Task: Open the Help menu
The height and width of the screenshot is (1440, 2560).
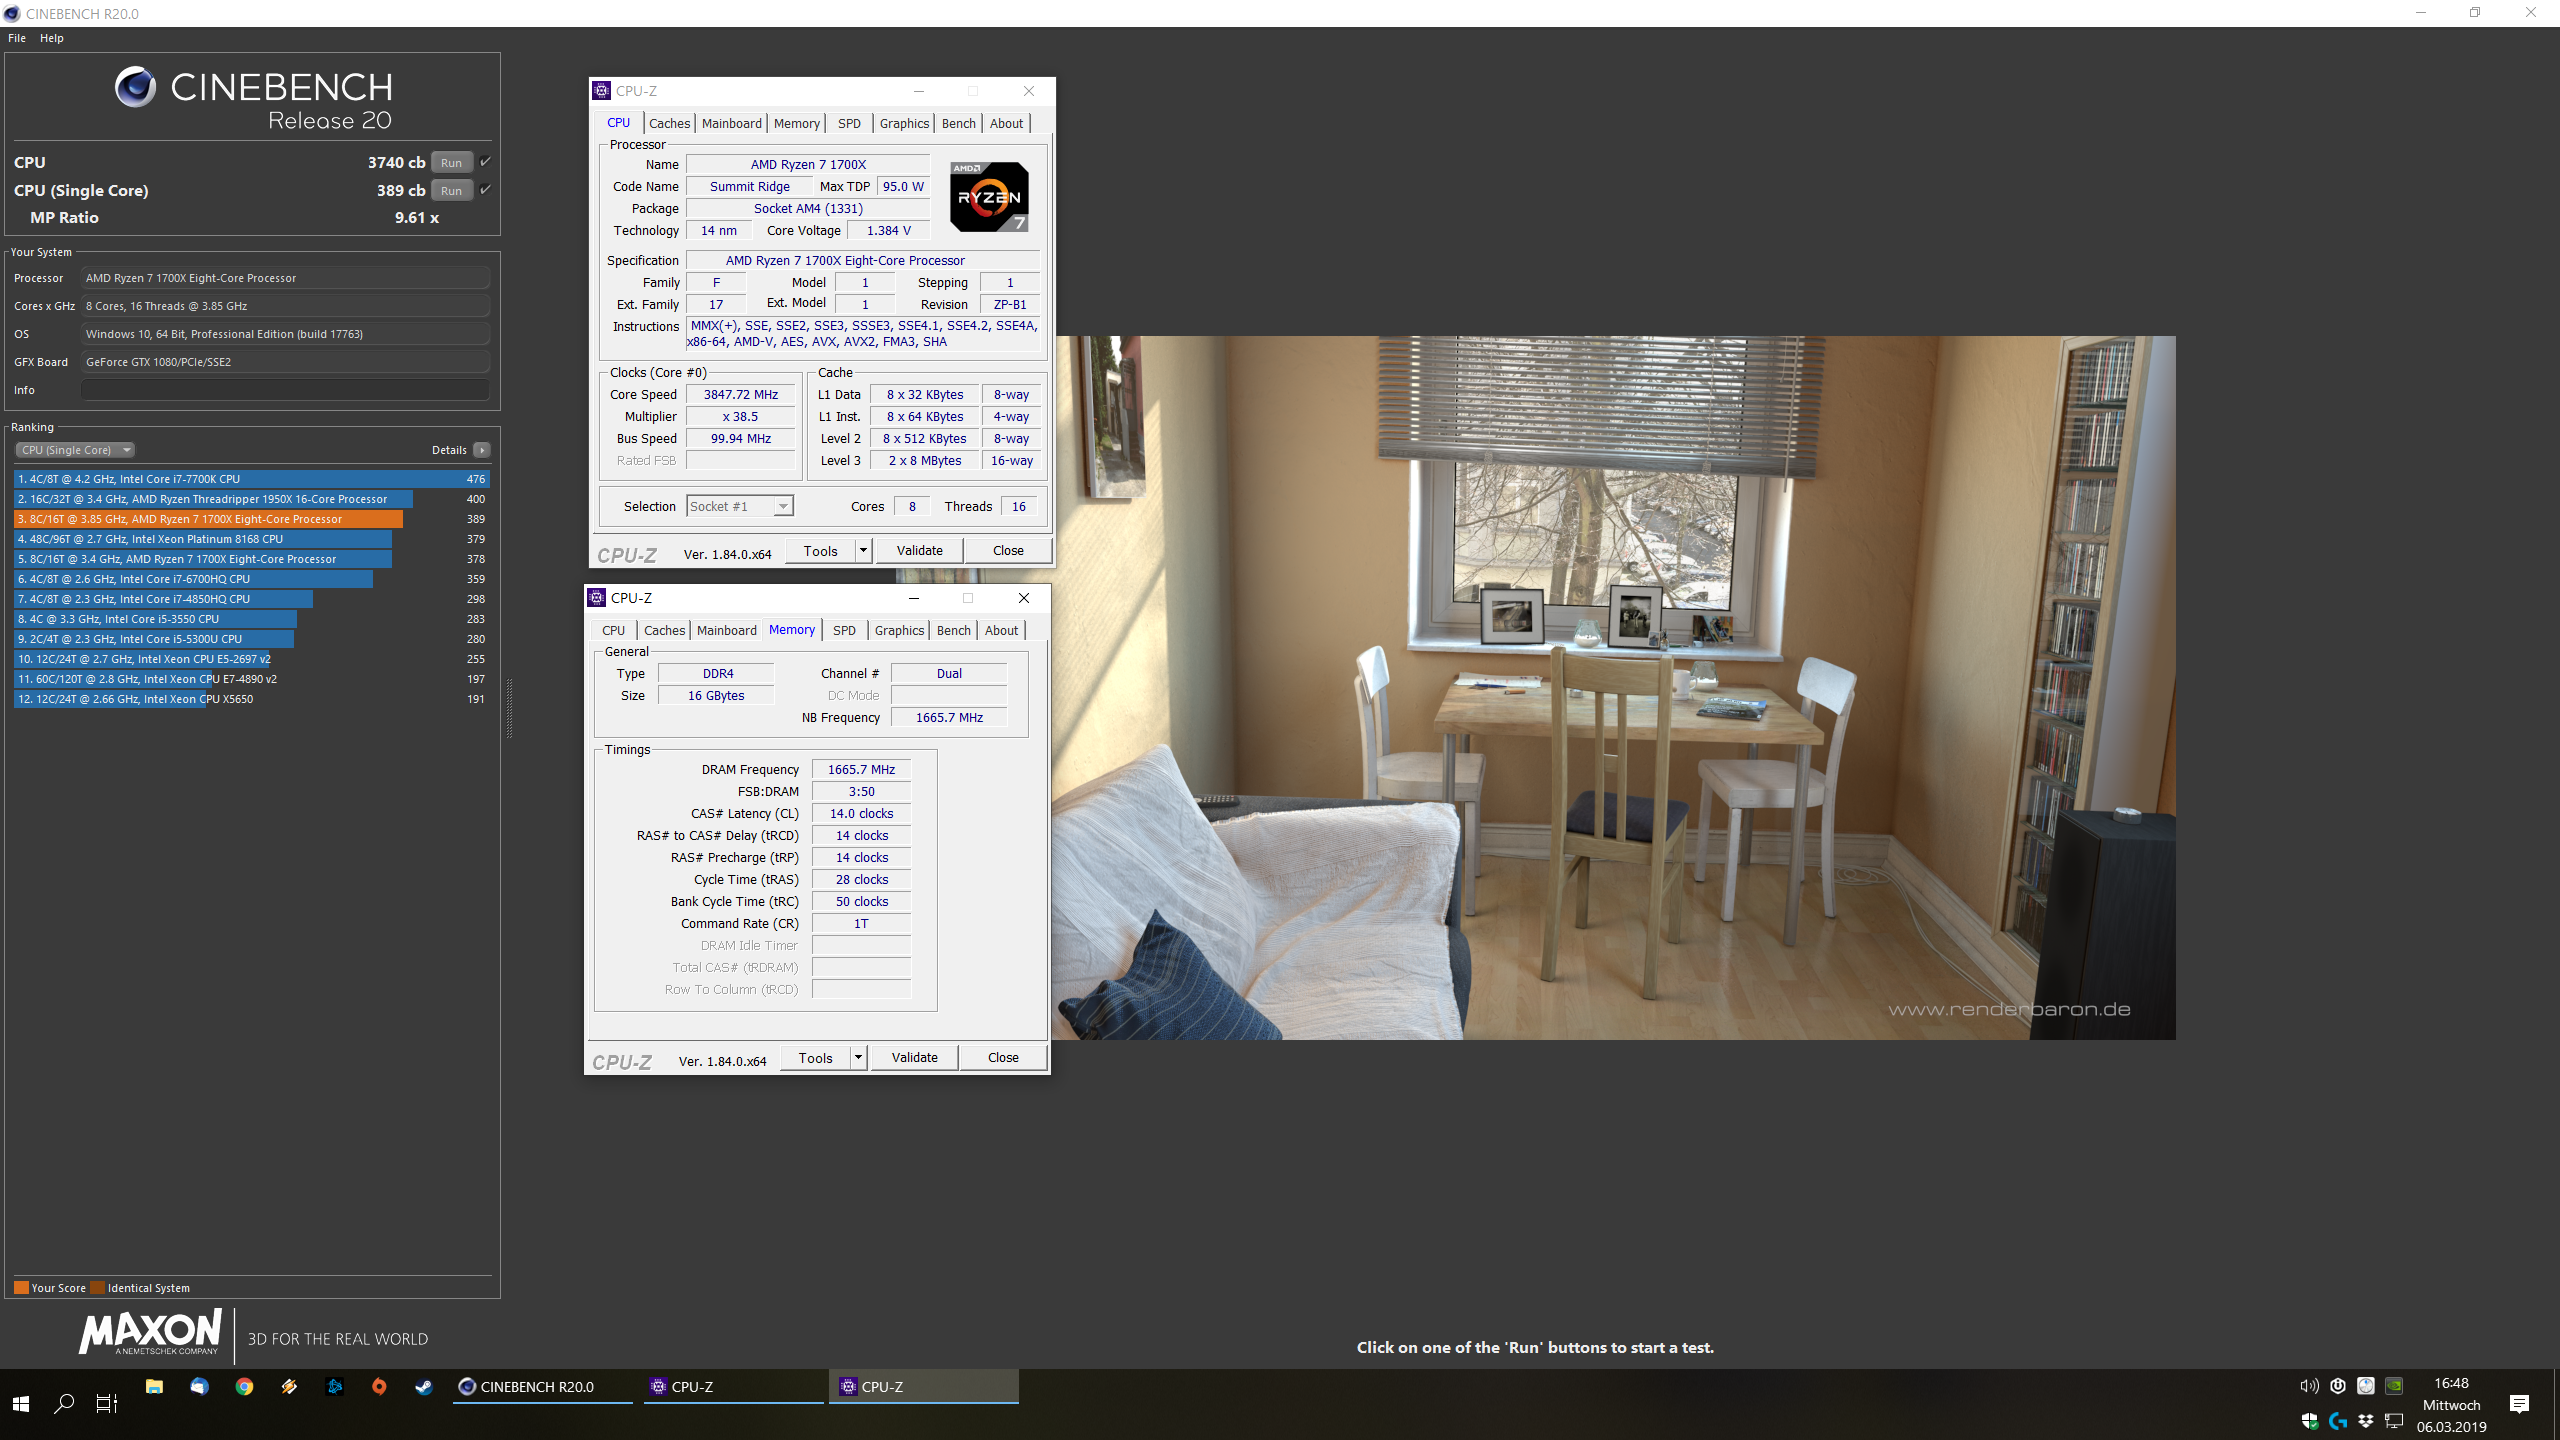Action: (52, 38)
